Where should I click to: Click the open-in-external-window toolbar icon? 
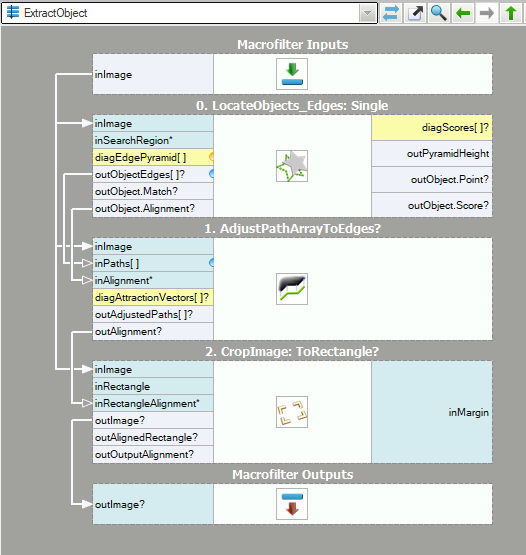tap(415, 13)
